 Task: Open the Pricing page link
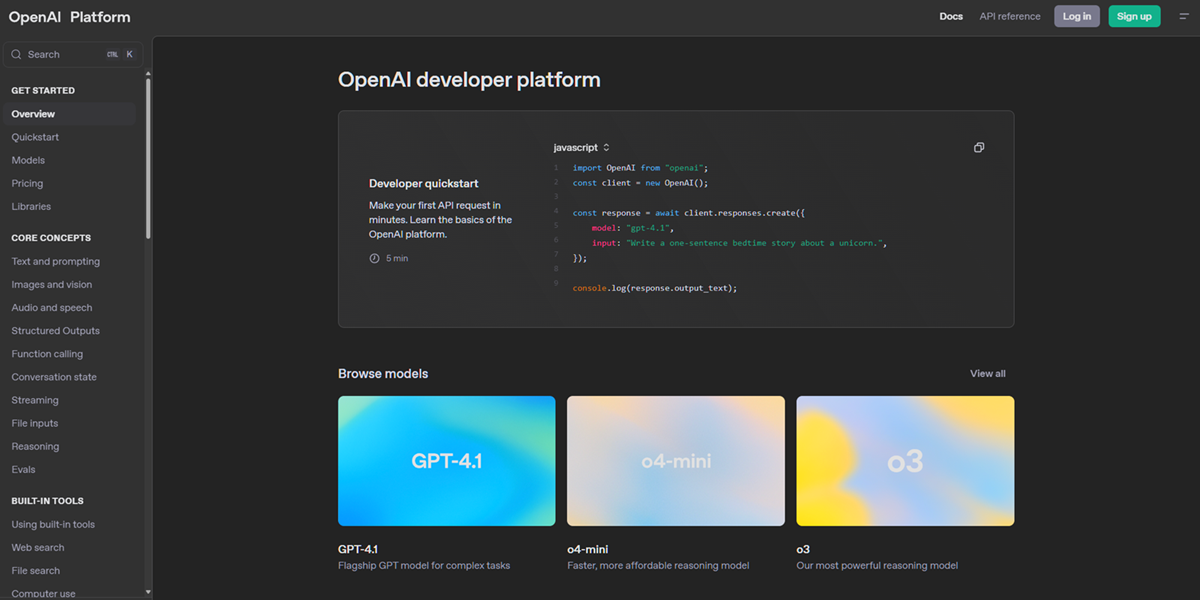[x=27, y=184]
